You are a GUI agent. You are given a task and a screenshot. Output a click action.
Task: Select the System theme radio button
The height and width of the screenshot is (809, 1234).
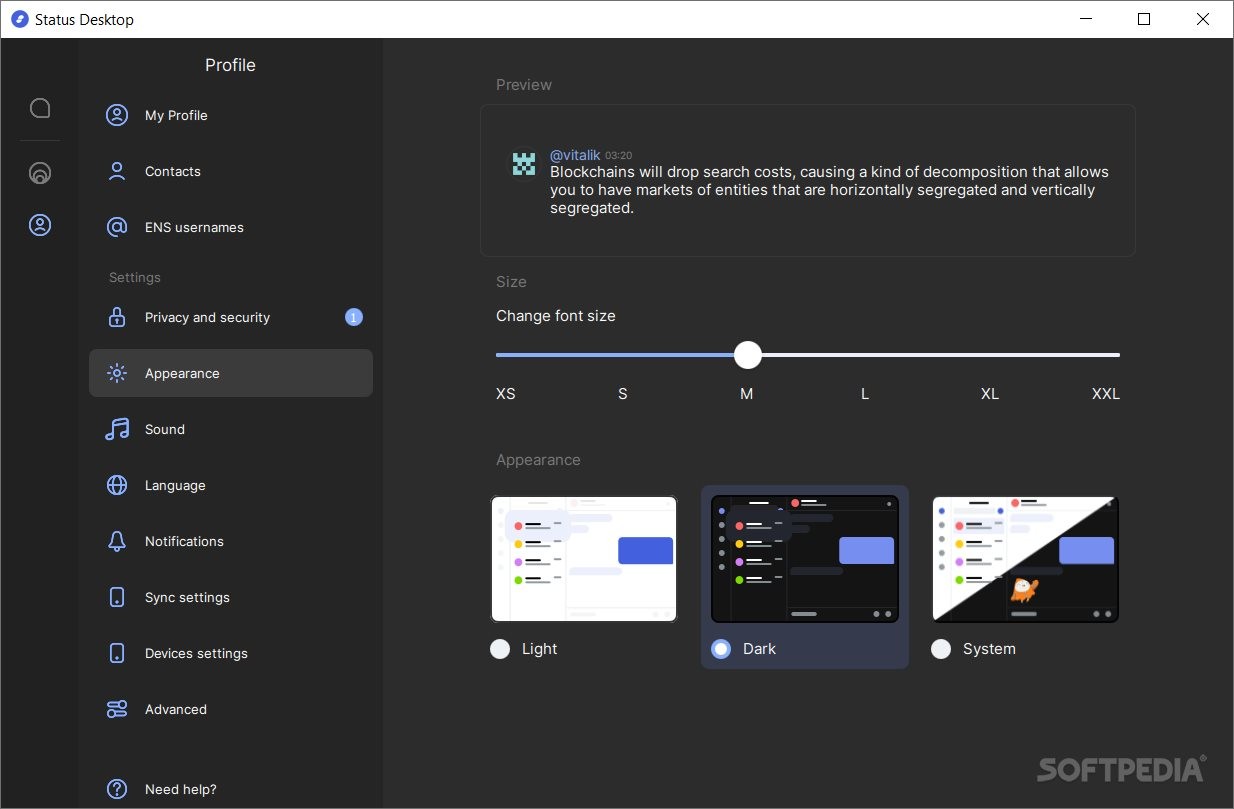coord(941,649)
